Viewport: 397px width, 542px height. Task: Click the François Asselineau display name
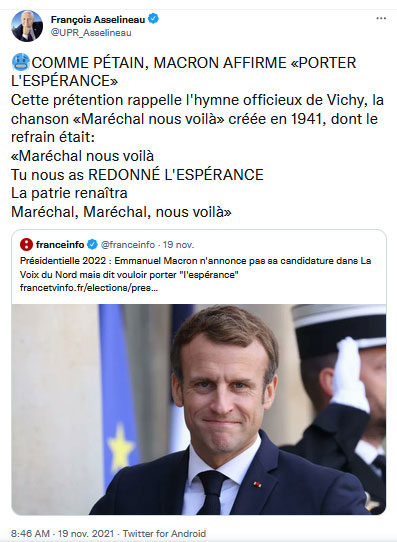[98, 19]
